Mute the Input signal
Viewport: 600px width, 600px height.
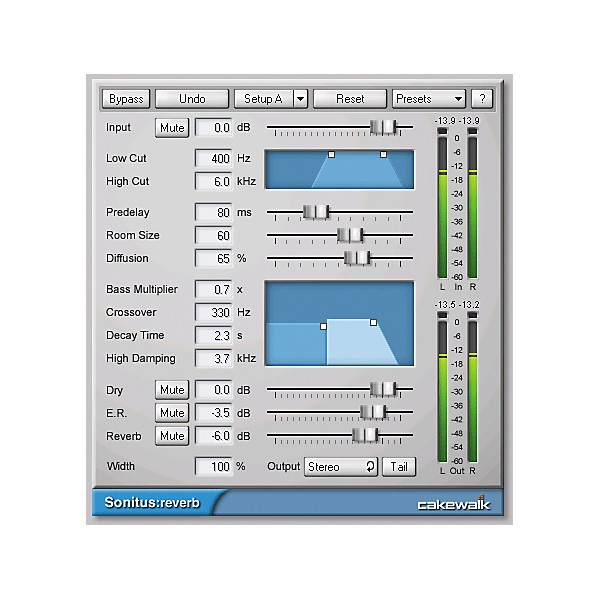point(172,128)
